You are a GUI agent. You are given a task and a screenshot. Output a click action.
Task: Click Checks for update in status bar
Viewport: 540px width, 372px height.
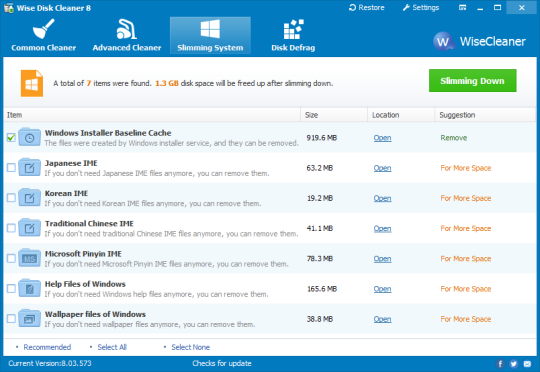(222, 363)
